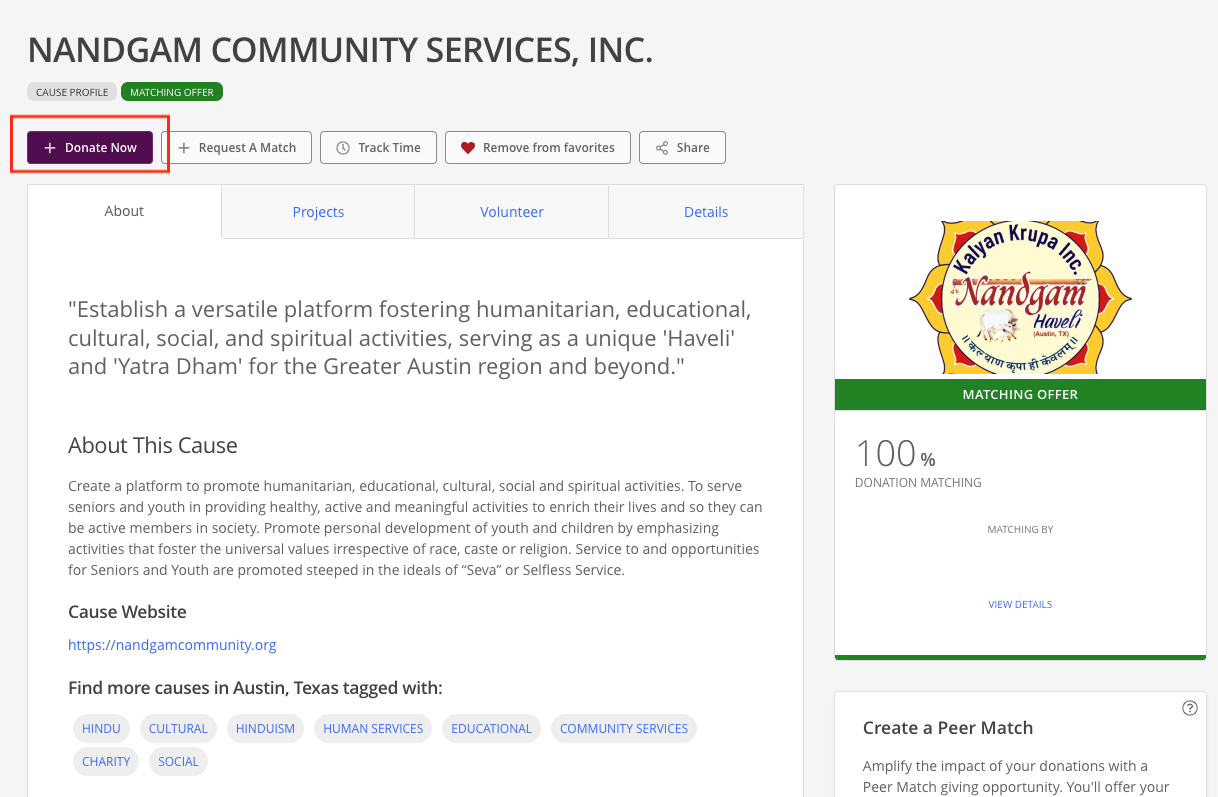Viewport: 1218px width, 797px height.
Task: Click the green MATCHING OFFER badge
Action: 172,92
